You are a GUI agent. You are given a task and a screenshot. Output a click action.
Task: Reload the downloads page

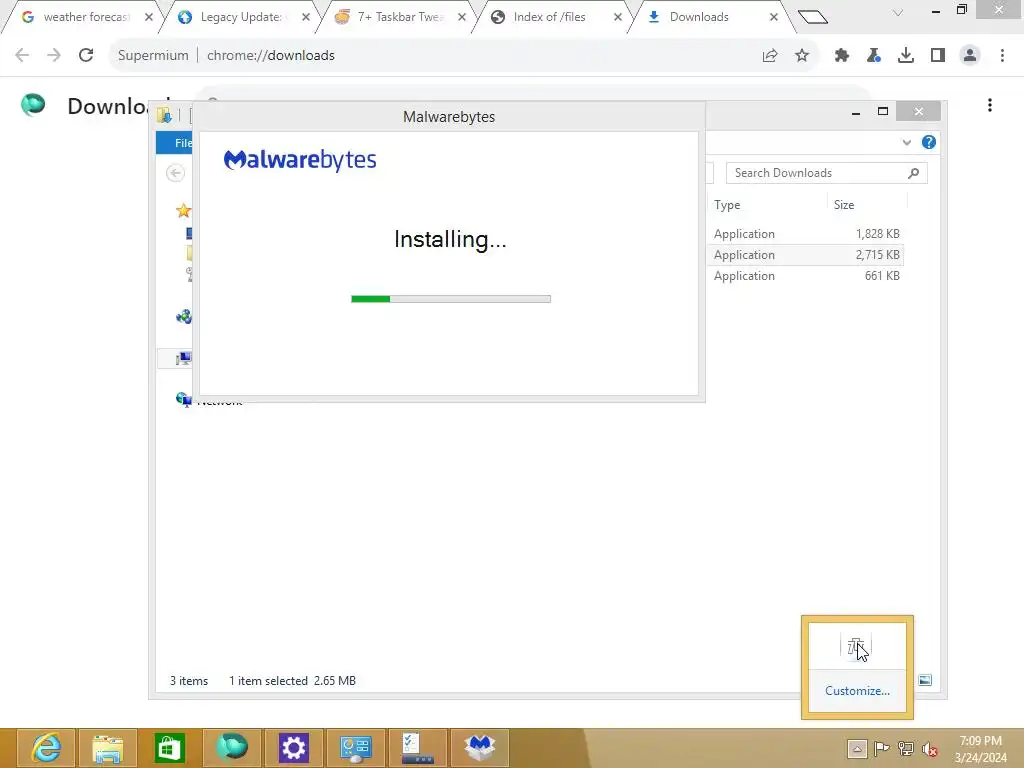click(x=86, y=56)
